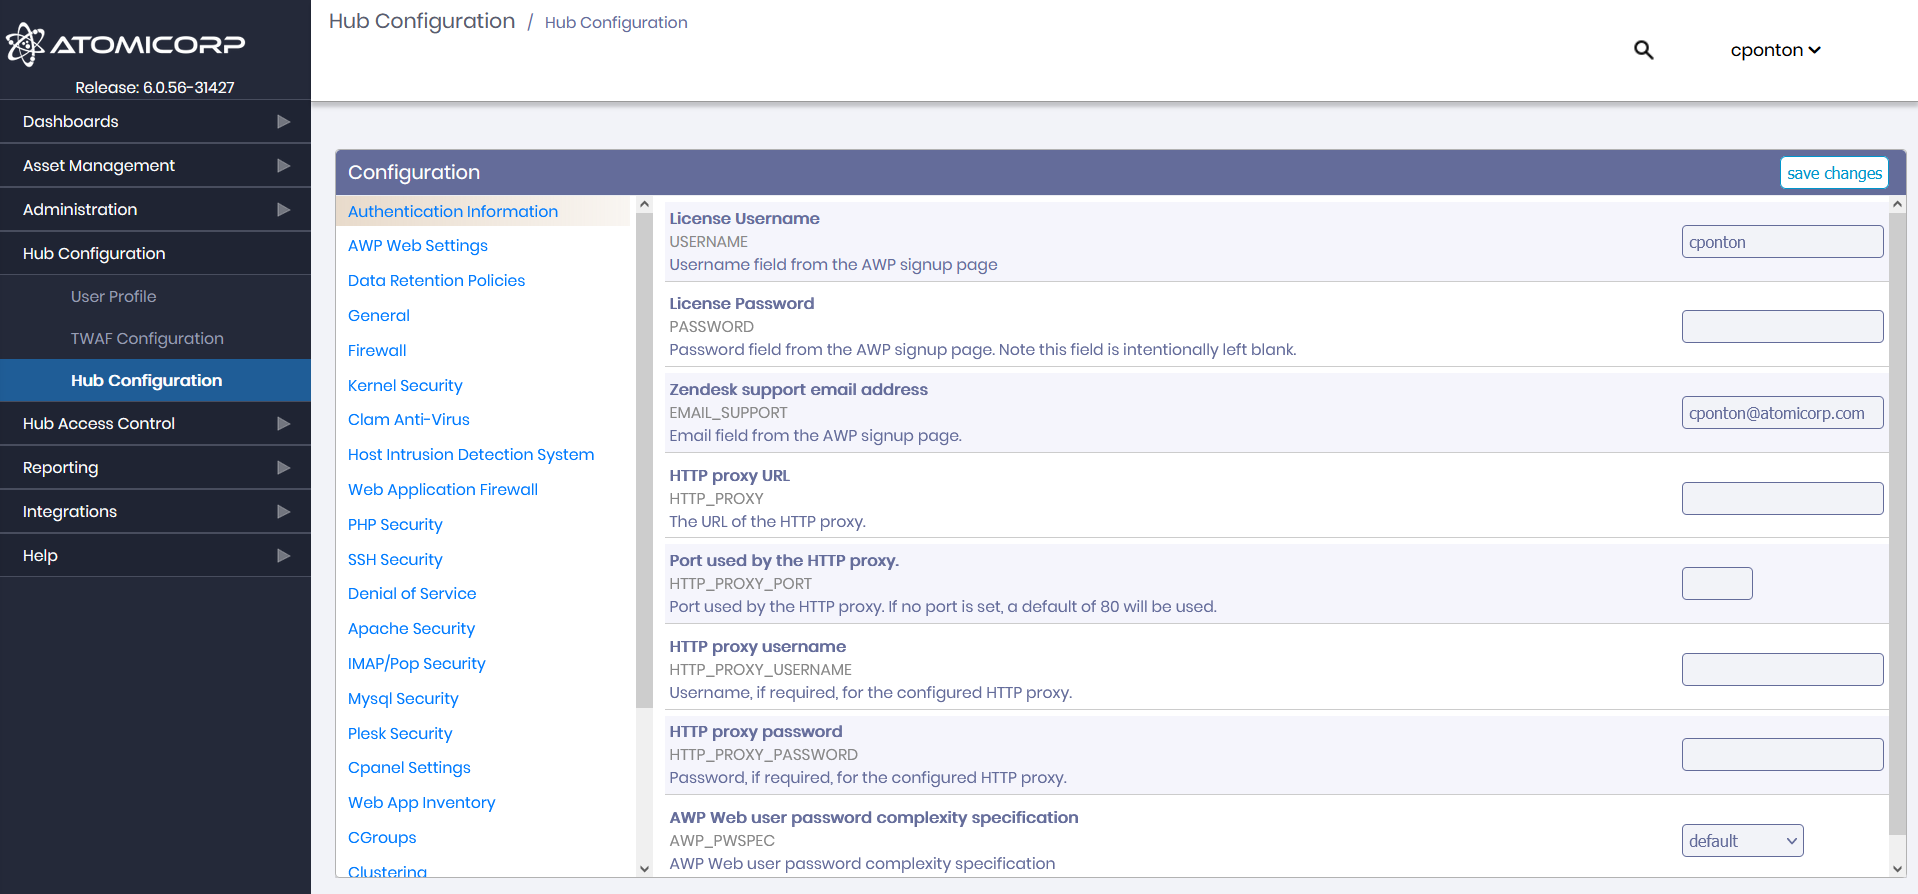Open the cponton user menu

click(1775, 50)
